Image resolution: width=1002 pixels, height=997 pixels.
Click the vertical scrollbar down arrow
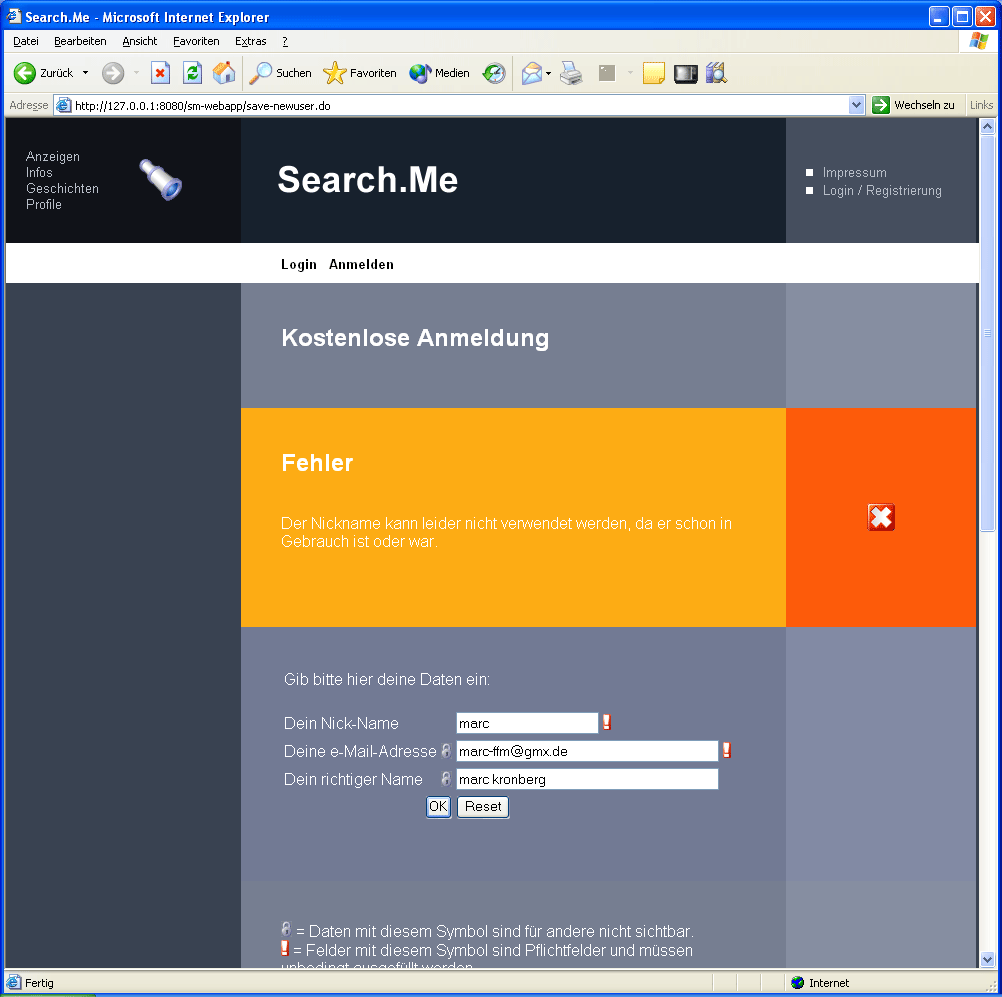coord(987,958)
